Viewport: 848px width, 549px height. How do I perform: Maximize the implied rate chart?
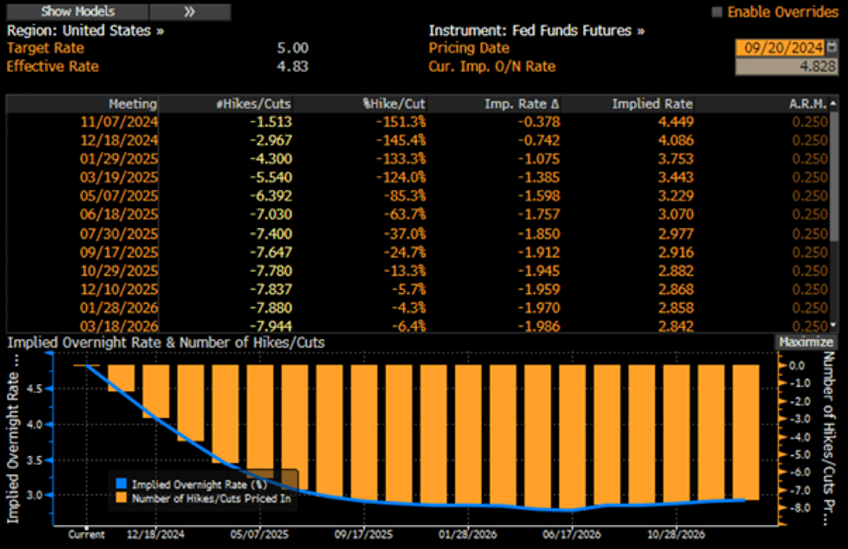pyautogui.click(x=806, y=342)
